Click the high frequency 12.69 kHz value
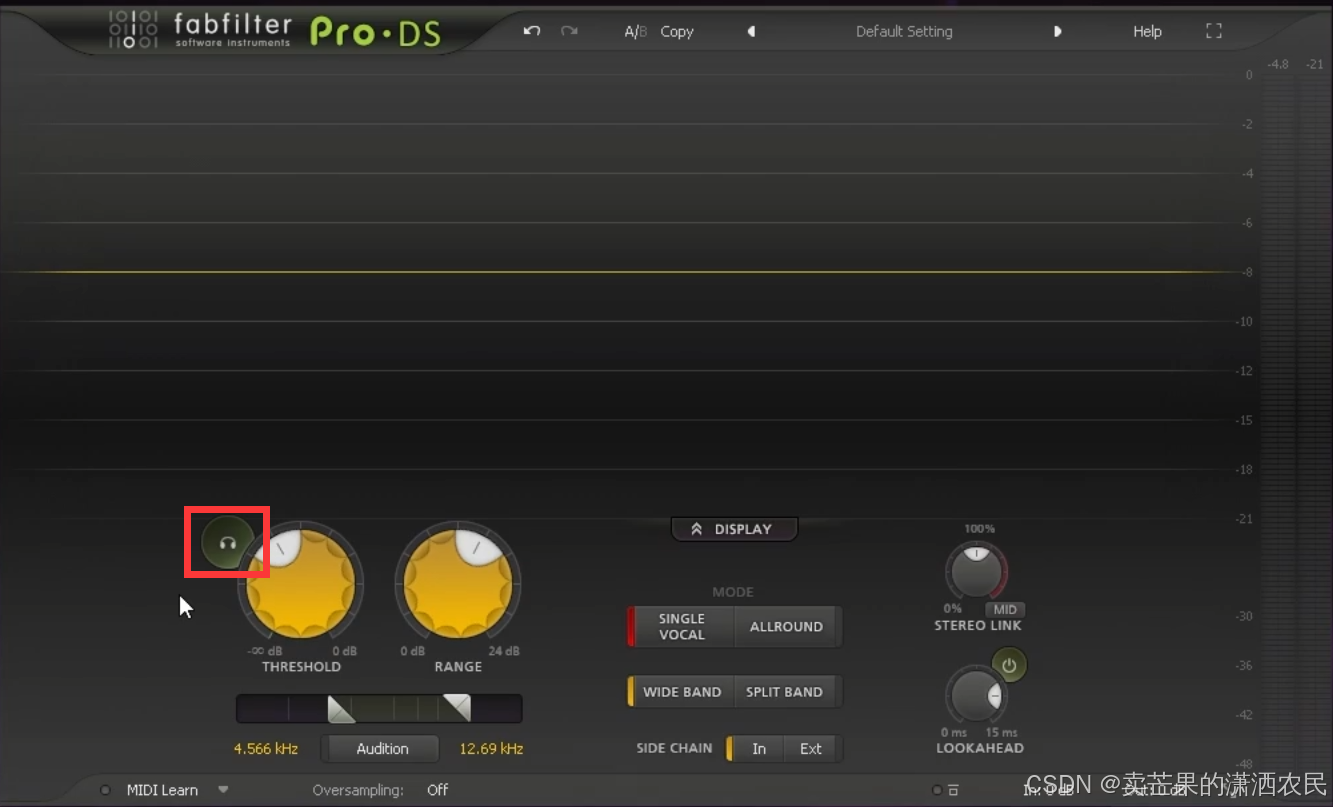This screenshot has height=807, width=1333. click(x=491, y=749)
